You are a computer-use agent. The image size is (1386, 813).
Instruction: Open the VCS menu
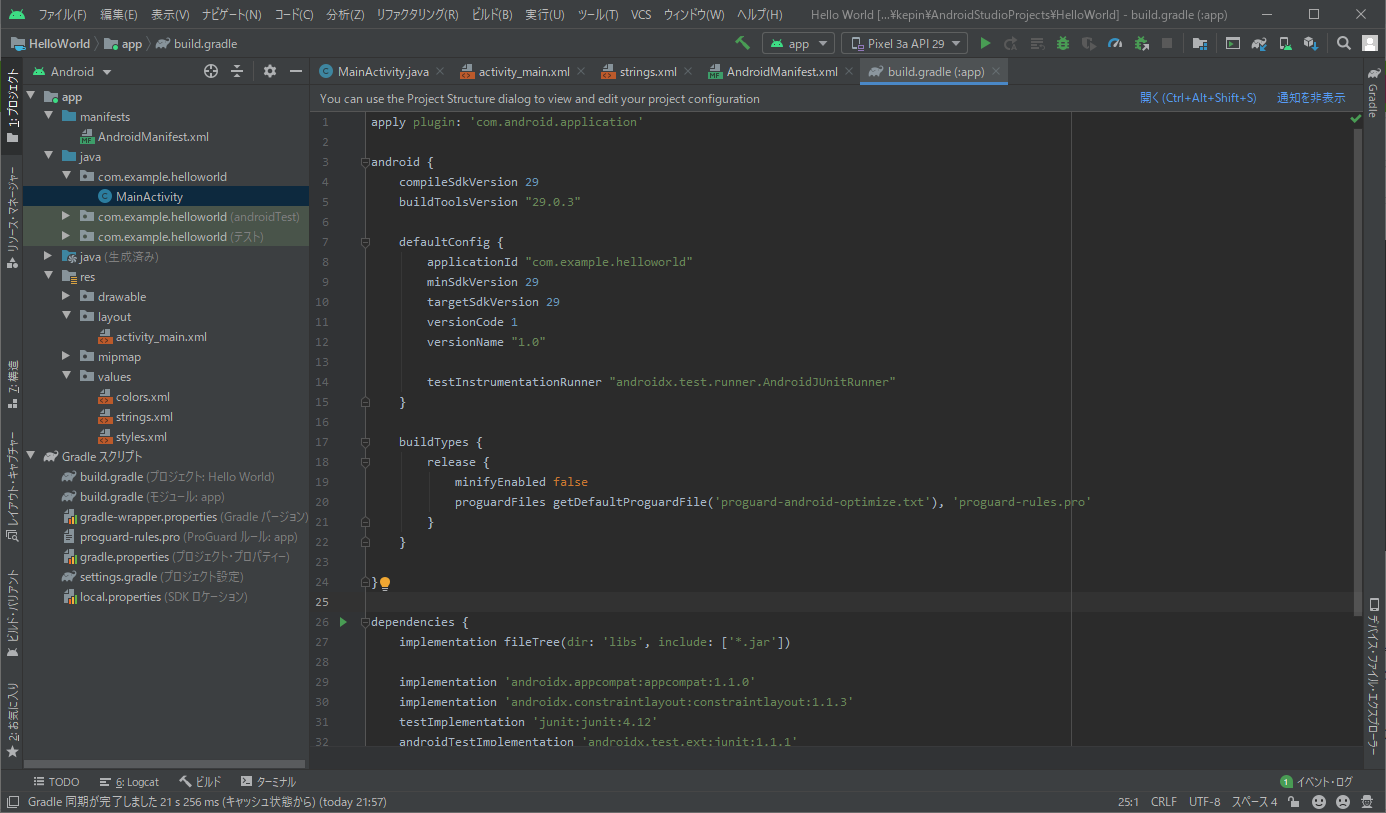tap(641, 15)
